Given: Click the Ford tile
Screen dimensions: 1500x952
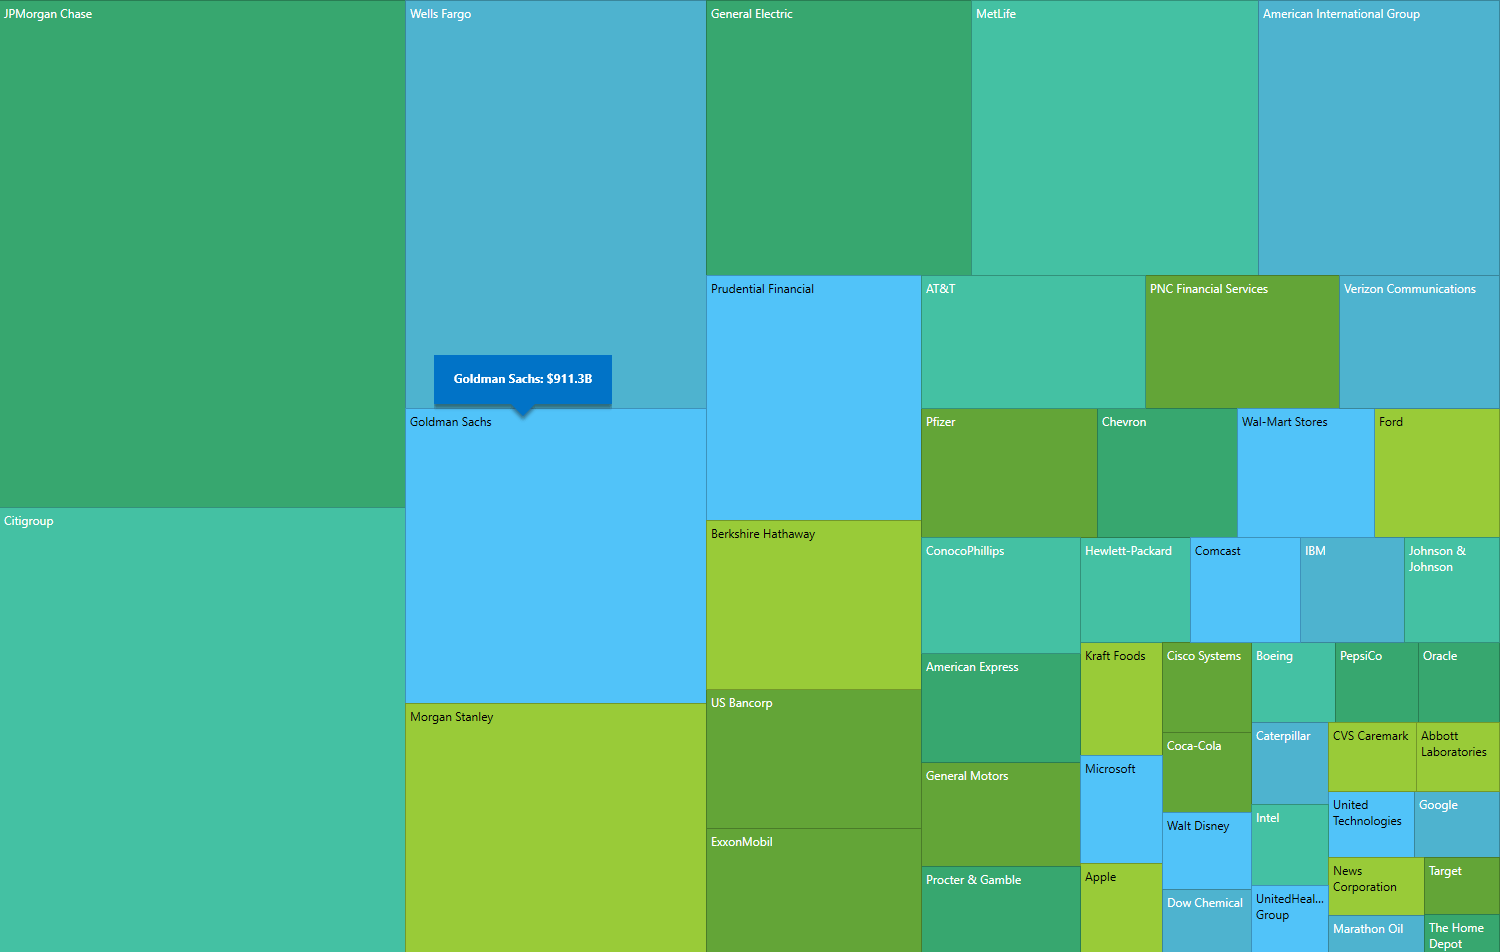Looking at the screenshot, I should pyautogui.click(x=1437, y=473).
